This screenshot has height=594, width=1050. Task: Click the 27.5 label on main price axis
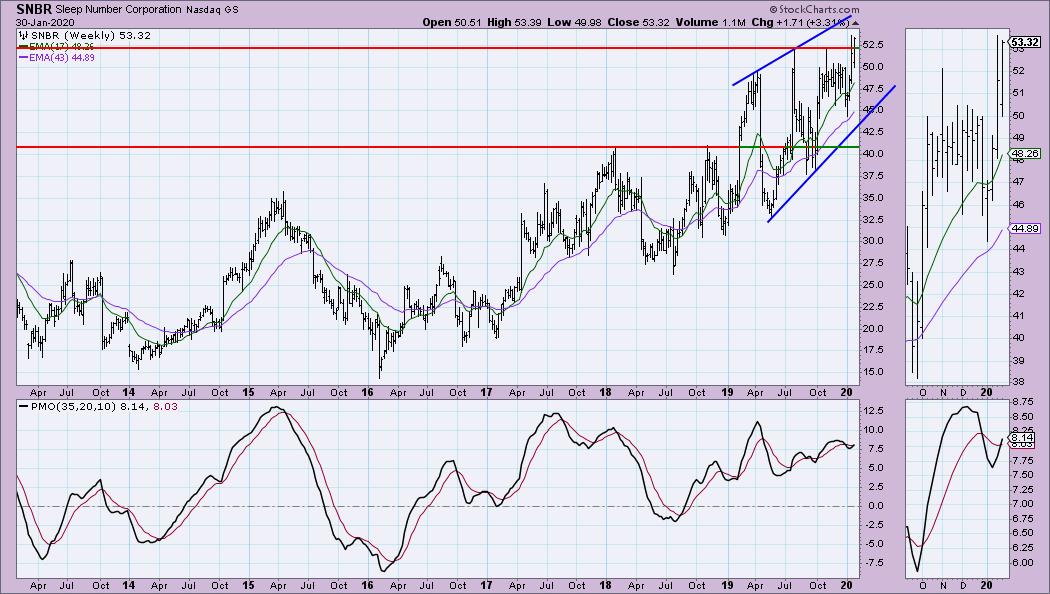tap(875, 263)
